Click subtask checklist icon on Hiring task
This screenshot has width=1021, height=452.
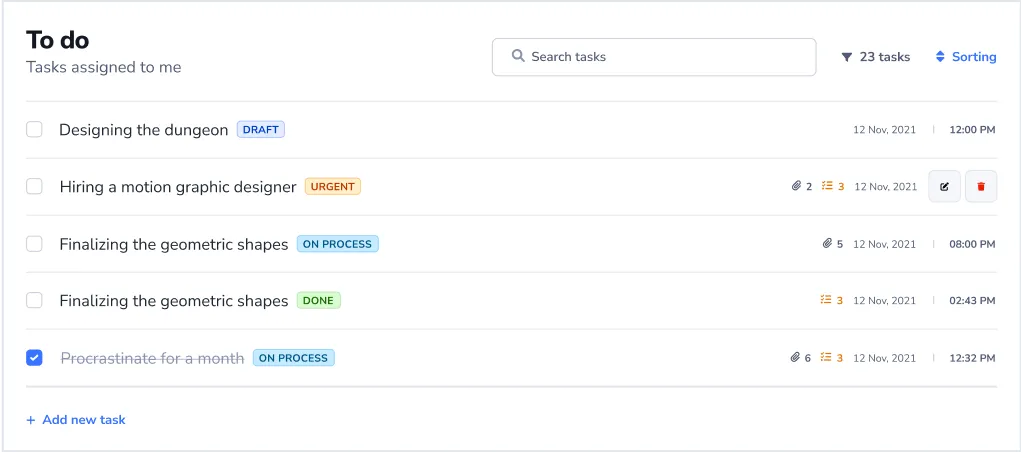(827, 187)
